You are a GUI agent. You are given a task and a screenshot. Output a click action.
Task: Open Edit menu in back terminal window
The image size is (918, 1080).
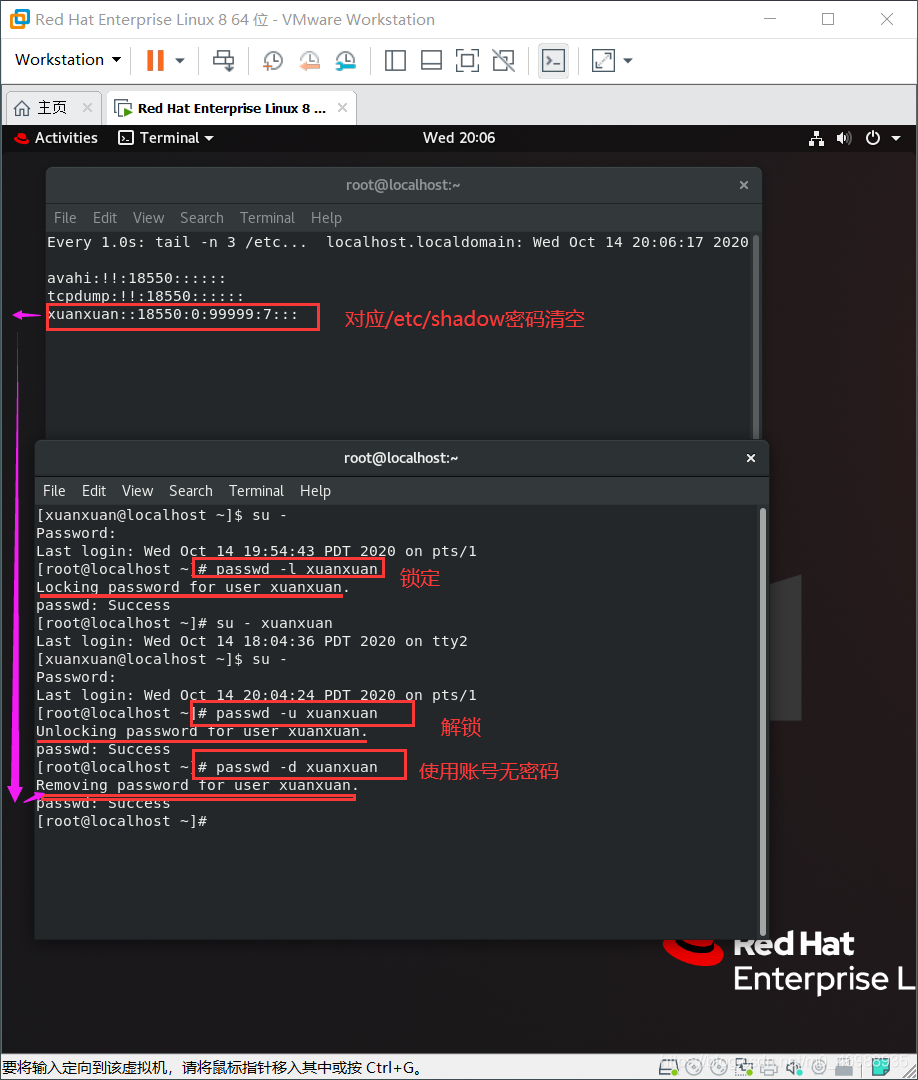point(105,218)
